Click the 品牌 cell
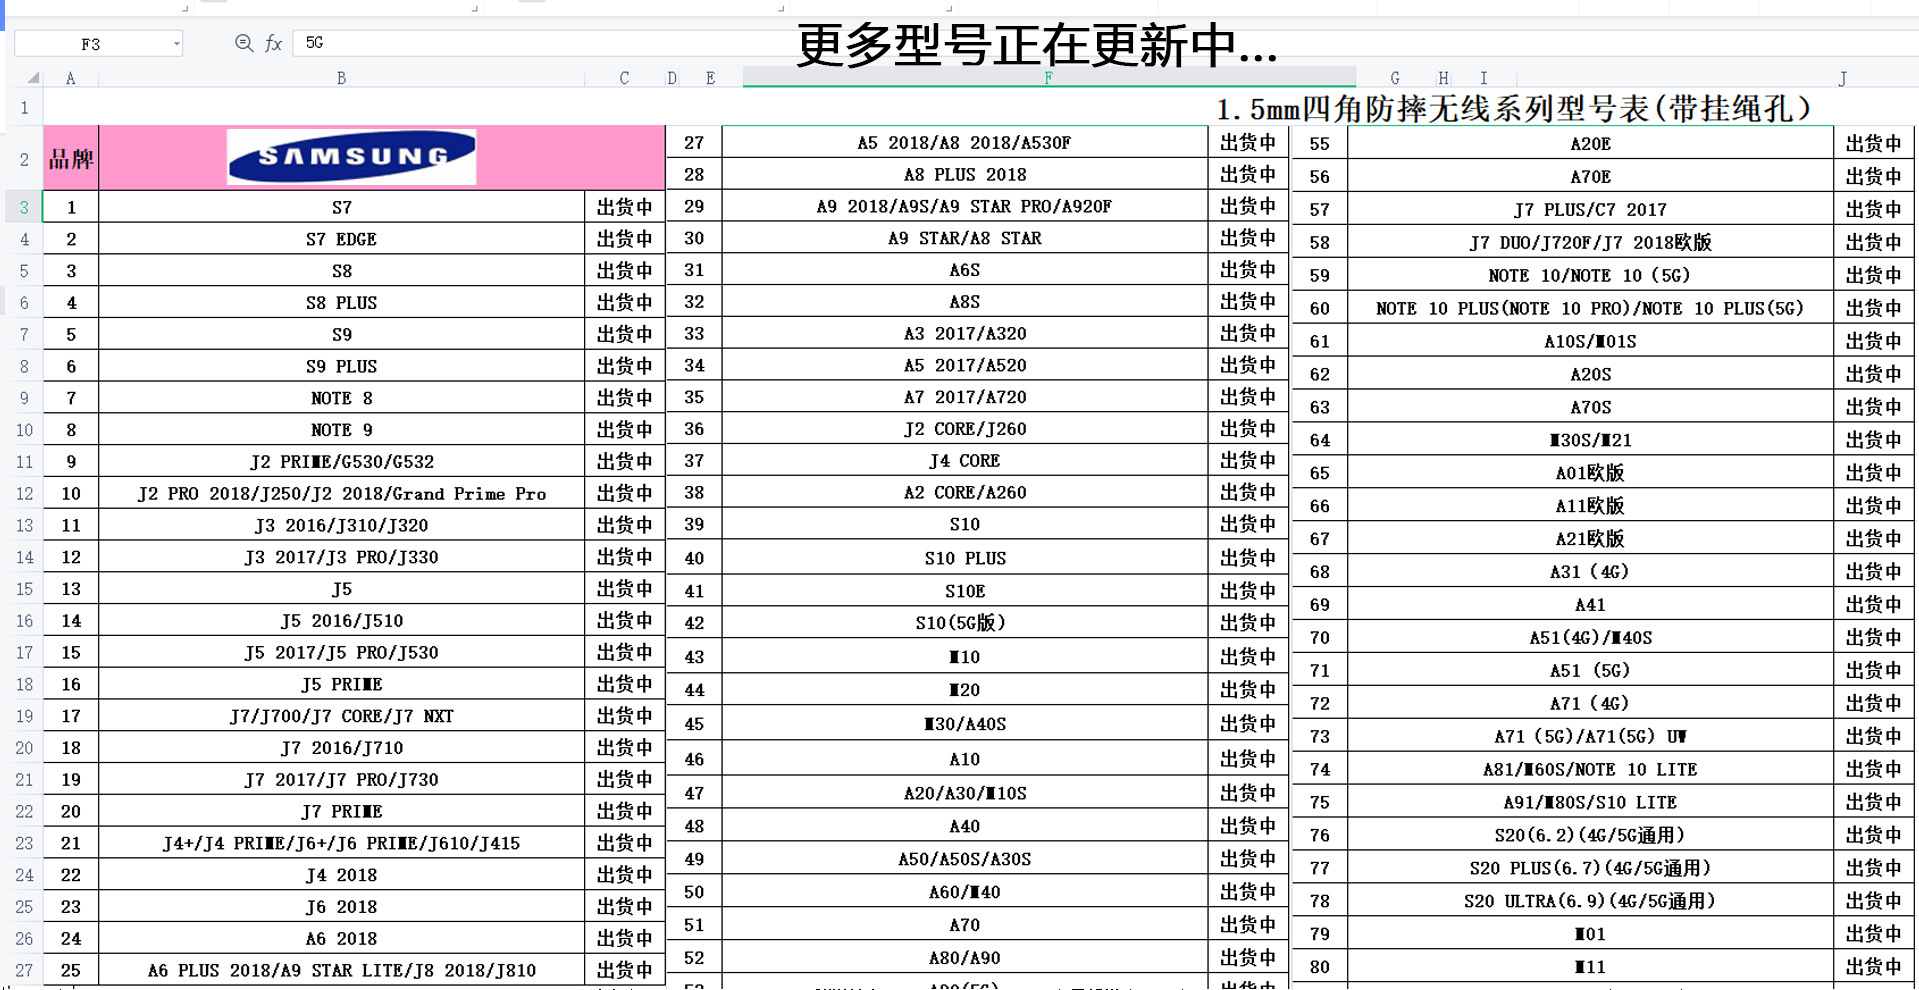Screen dimensions: 1919x990 [x=71, y=158]
